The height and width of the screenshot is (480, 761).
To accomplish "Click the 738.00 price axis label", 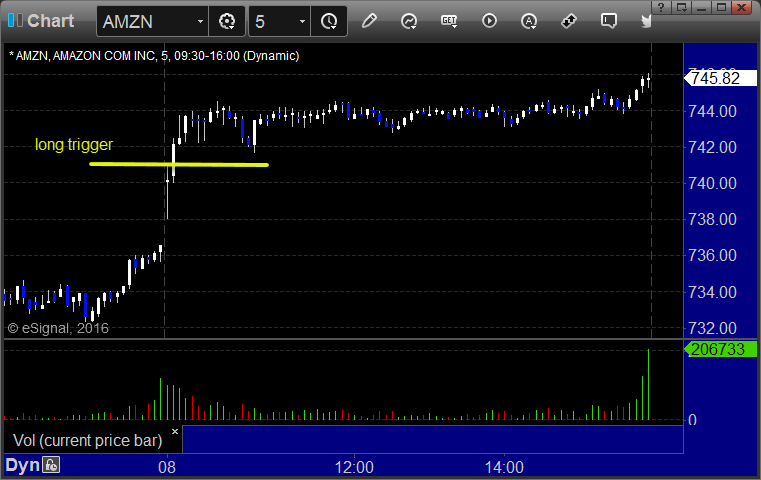I will pos(712,219).
